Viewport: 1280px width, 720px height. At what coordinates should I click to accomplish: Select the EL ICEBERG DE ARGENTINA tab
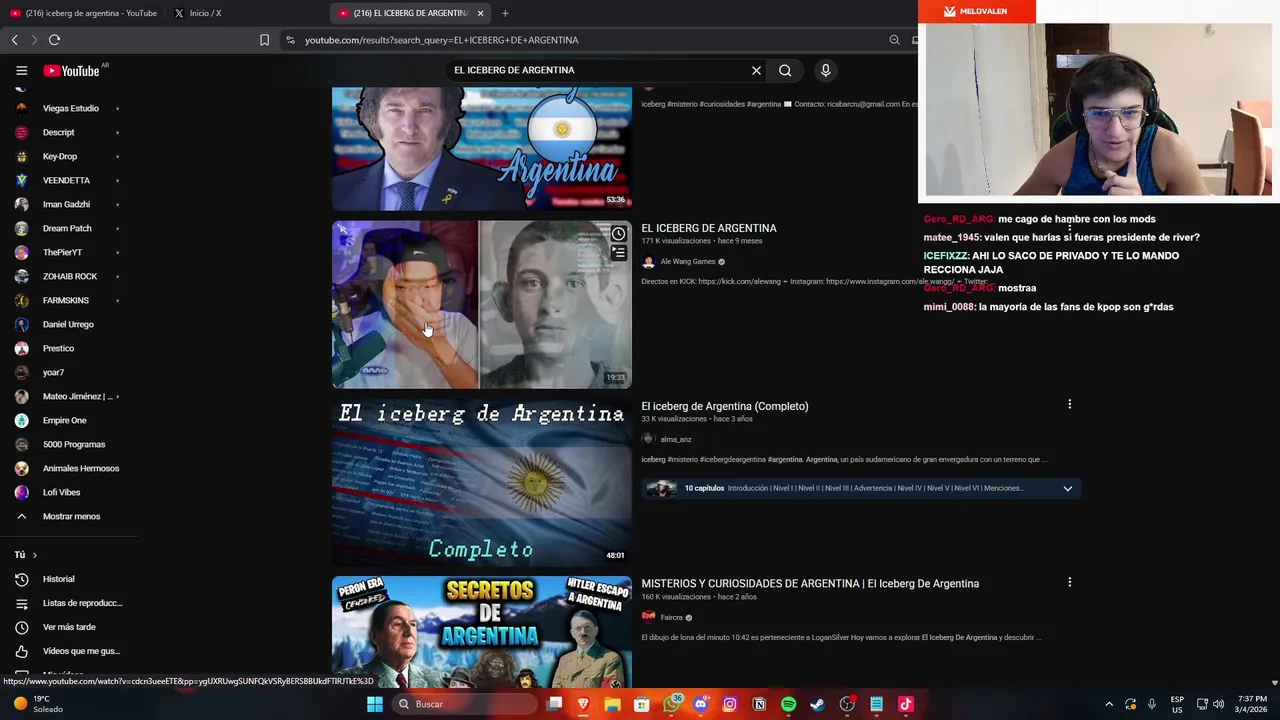pos(404,13)
